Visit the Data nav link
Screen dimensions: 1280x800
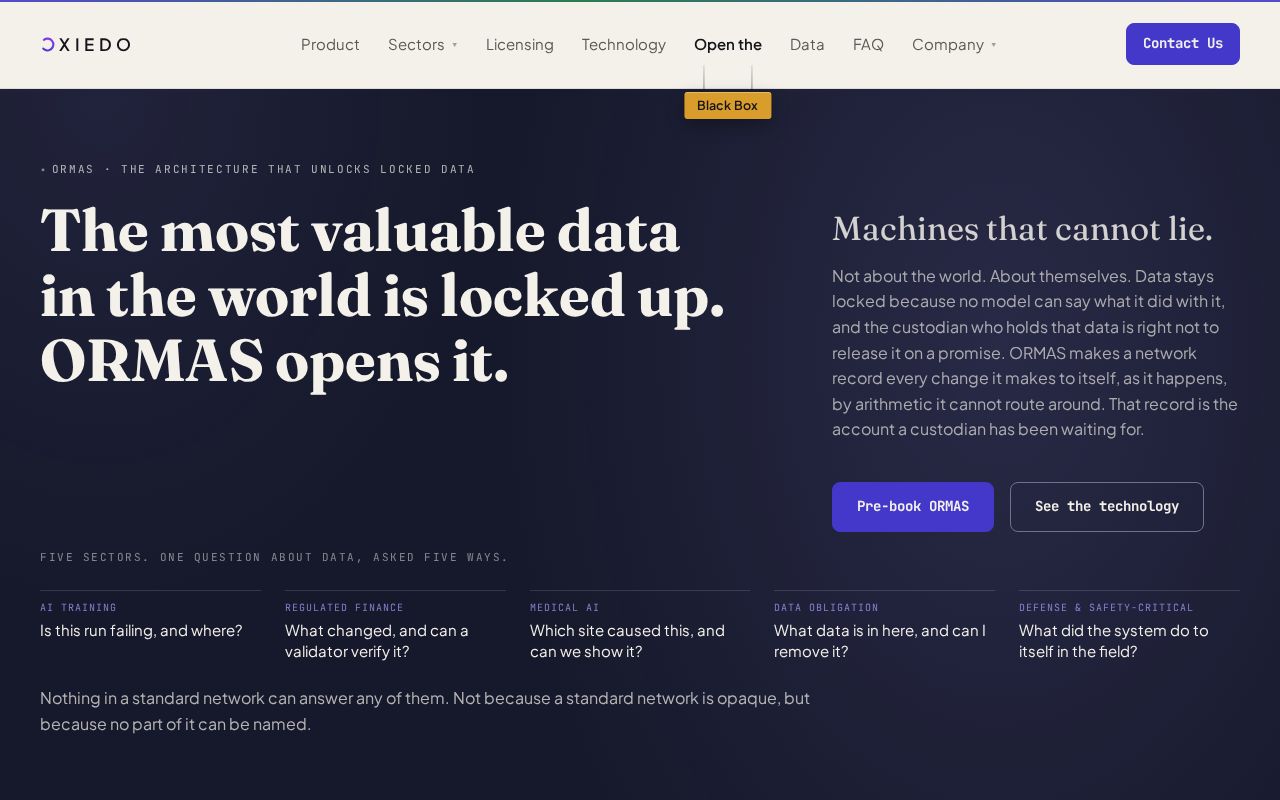point(807,44)
